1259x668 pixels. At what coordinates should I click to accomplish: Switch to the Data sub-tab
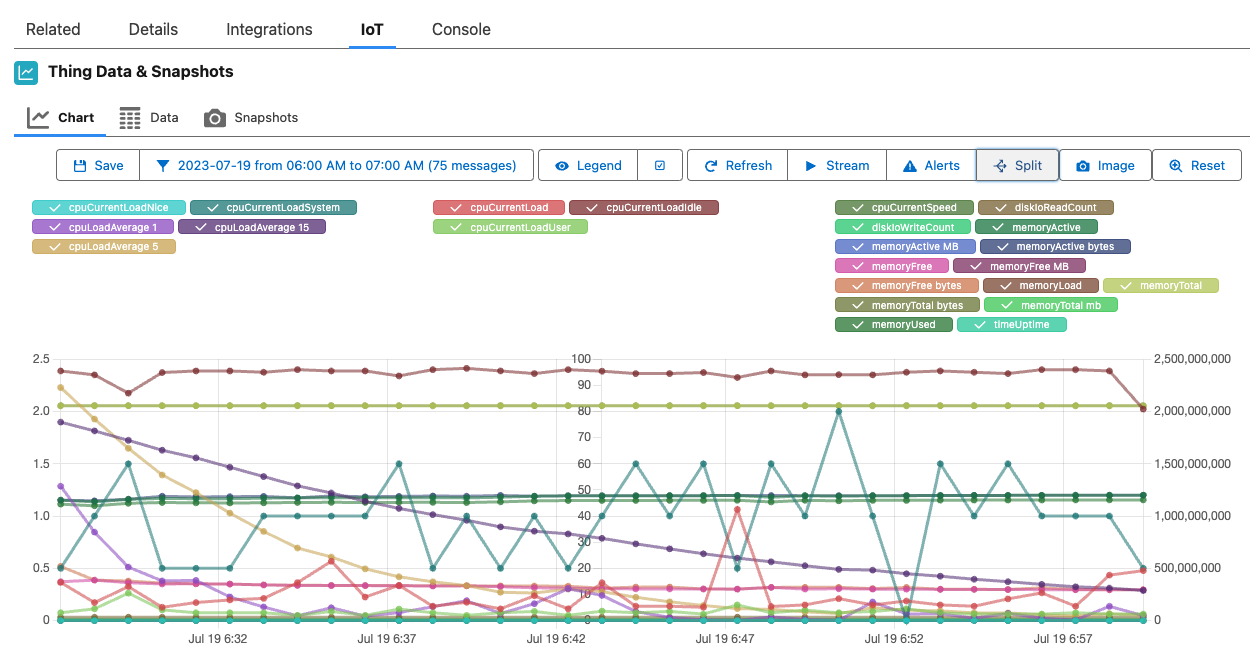click(x=149, y=118)
